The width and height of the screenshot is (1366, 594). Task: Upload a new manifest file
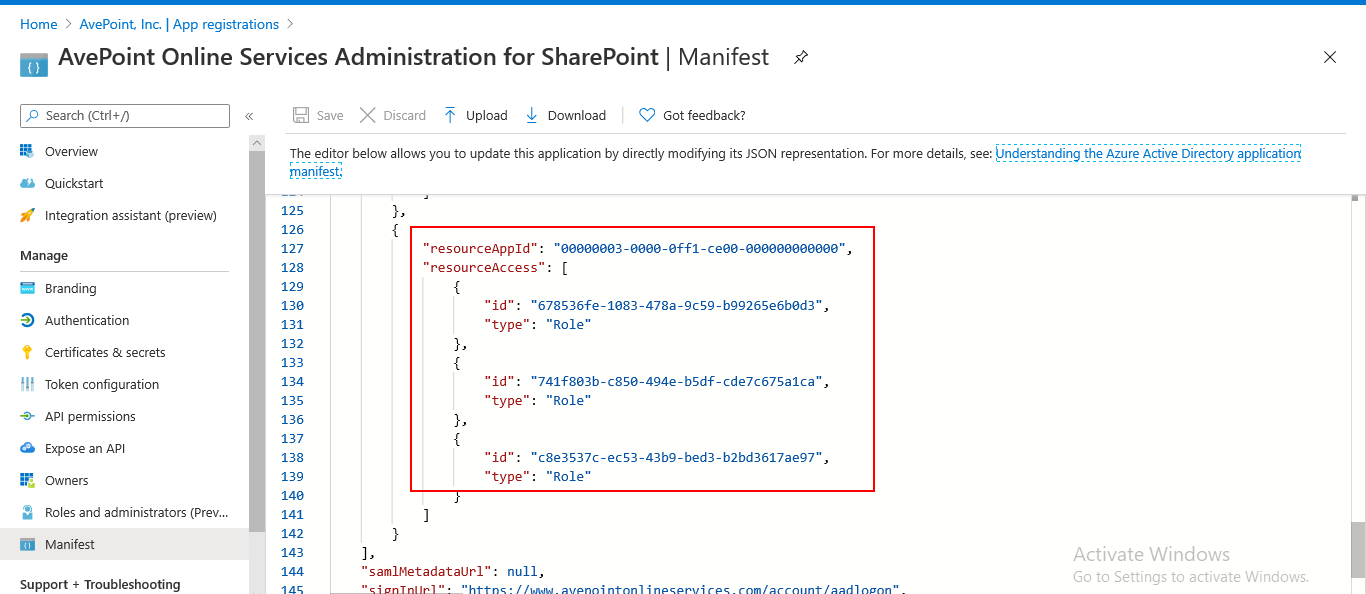tap(475, 115)
